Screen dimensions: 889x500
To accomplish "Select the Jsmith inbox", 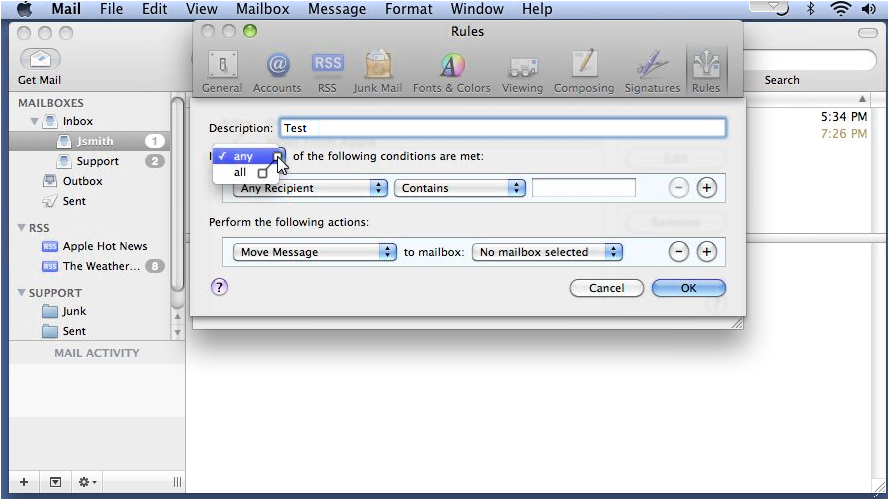I will coord(91,141).
